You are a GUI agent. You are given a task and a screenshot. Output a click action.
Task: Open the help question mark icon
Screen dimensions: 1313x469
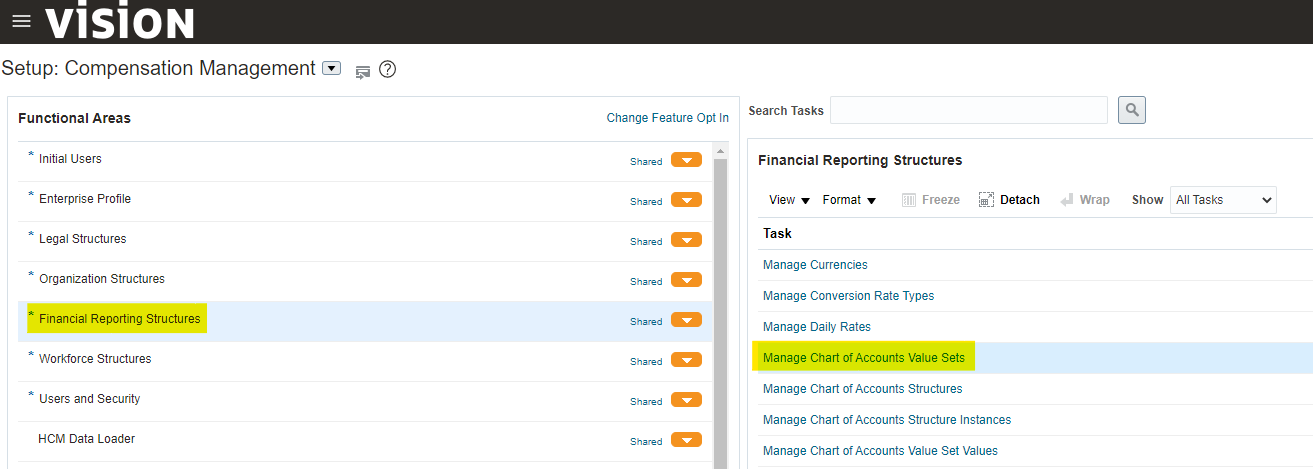(x=388, y=70)
